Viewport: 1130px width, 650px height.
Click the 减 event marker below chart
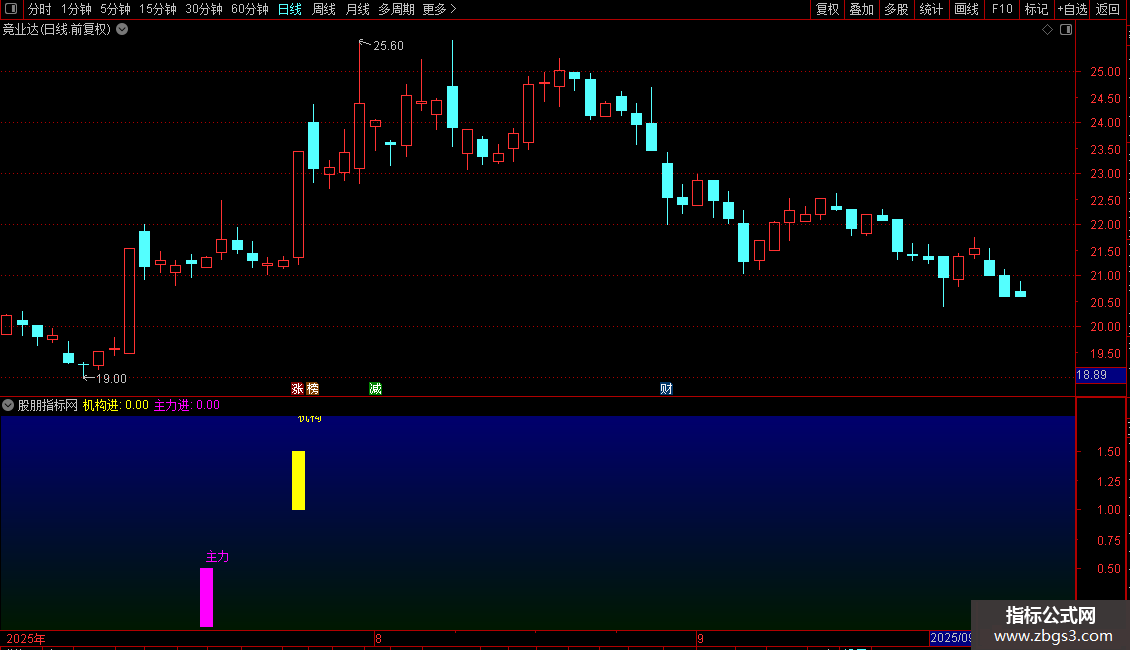point(375,388)
